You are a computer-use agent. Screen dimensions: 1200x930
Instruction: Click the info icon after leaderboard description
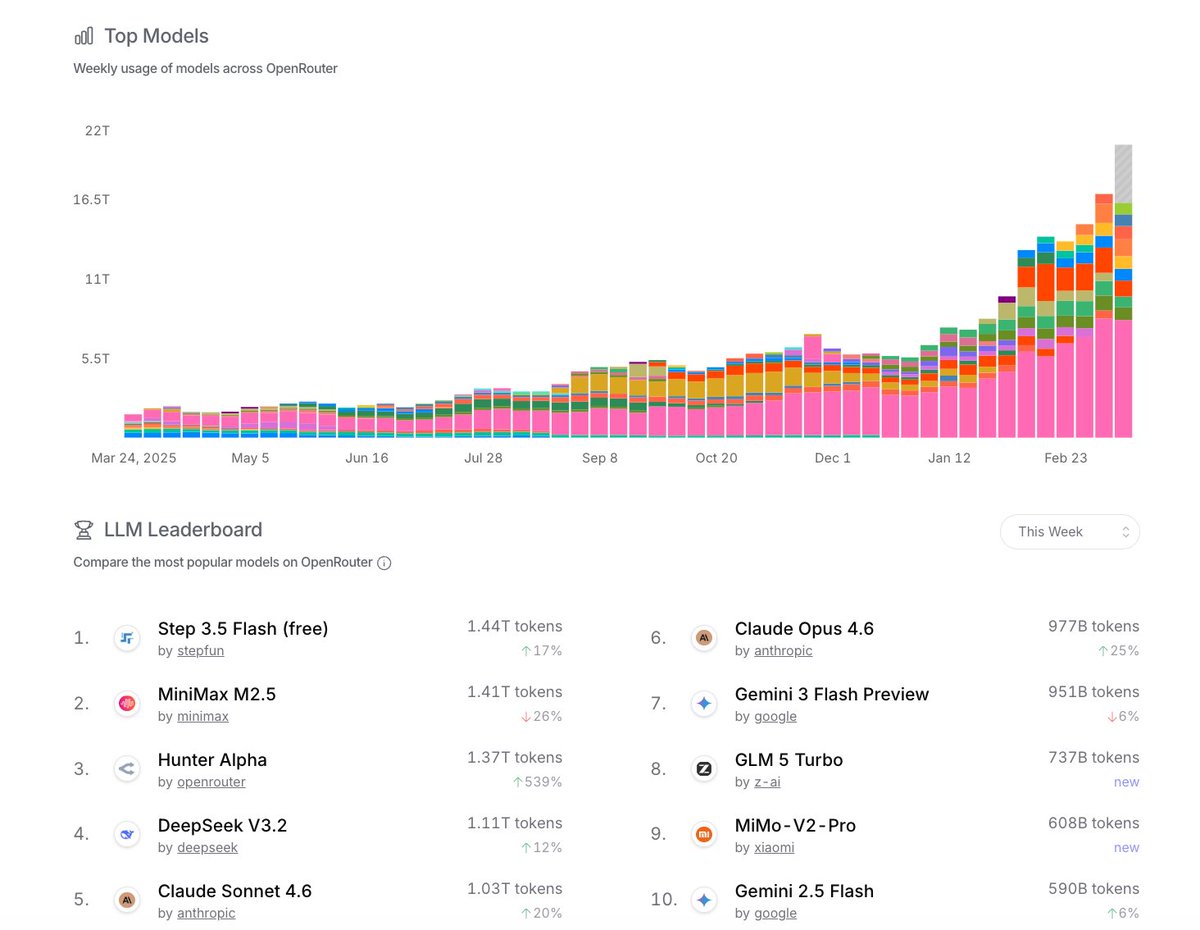coord(384,563)
